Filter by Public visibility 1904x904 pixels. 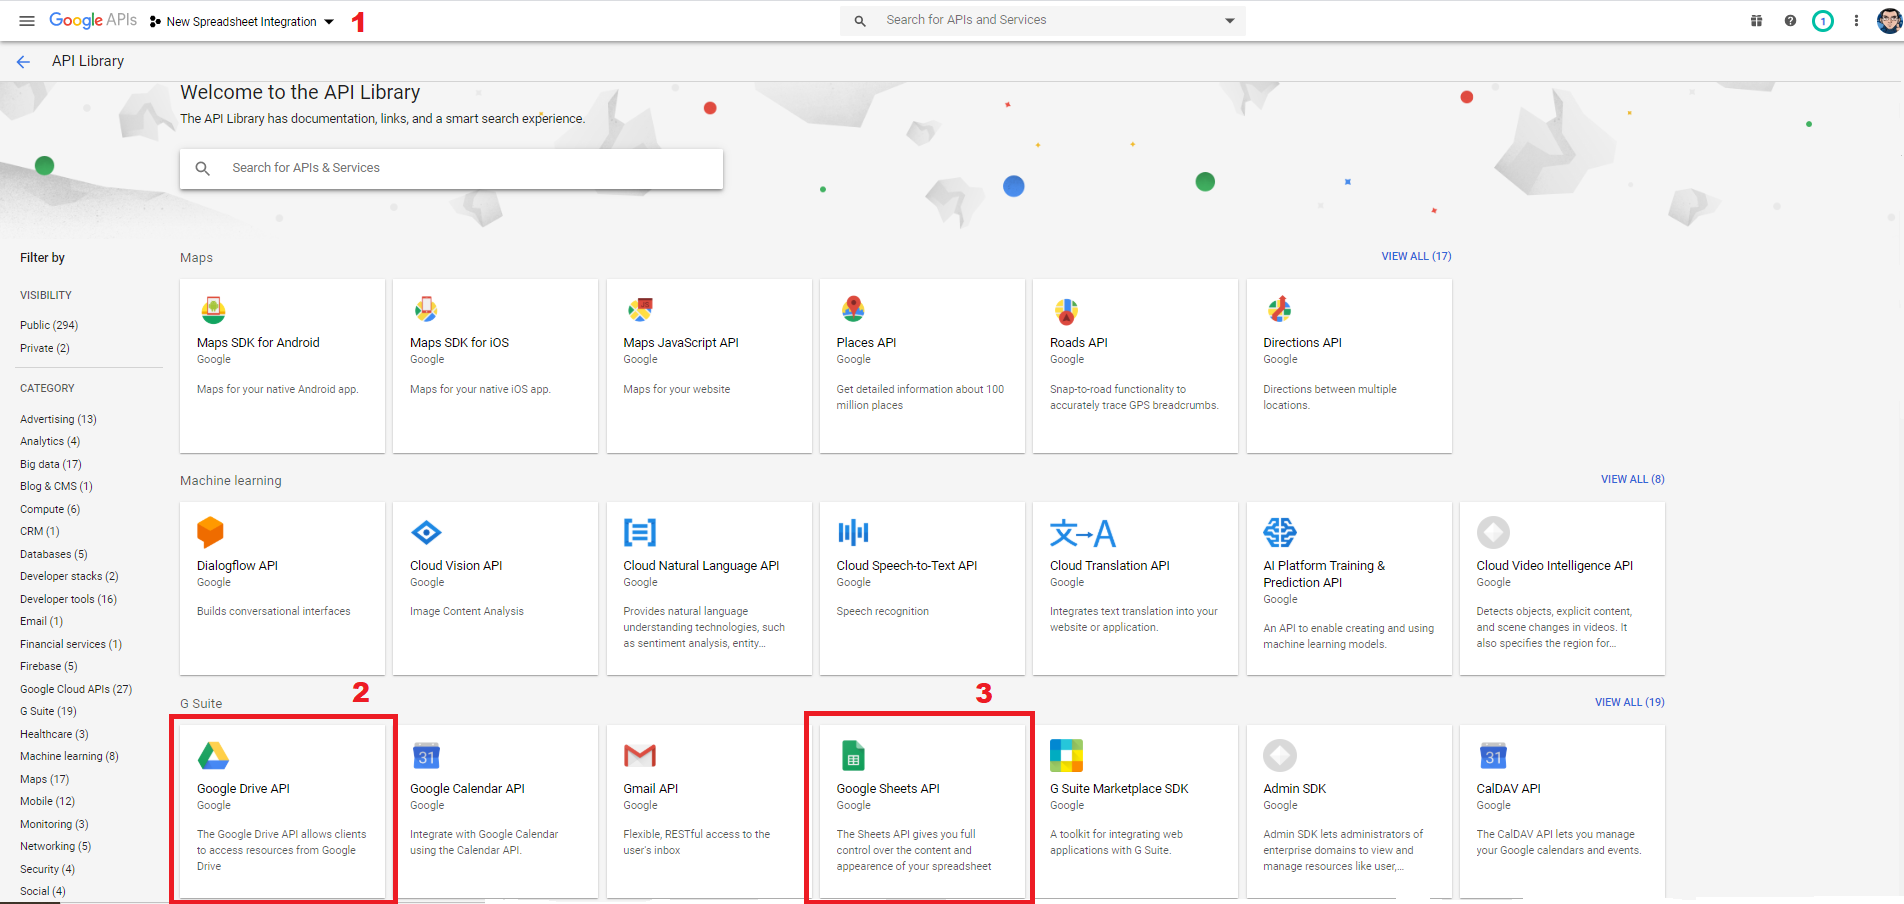click(x=49, y=325)
